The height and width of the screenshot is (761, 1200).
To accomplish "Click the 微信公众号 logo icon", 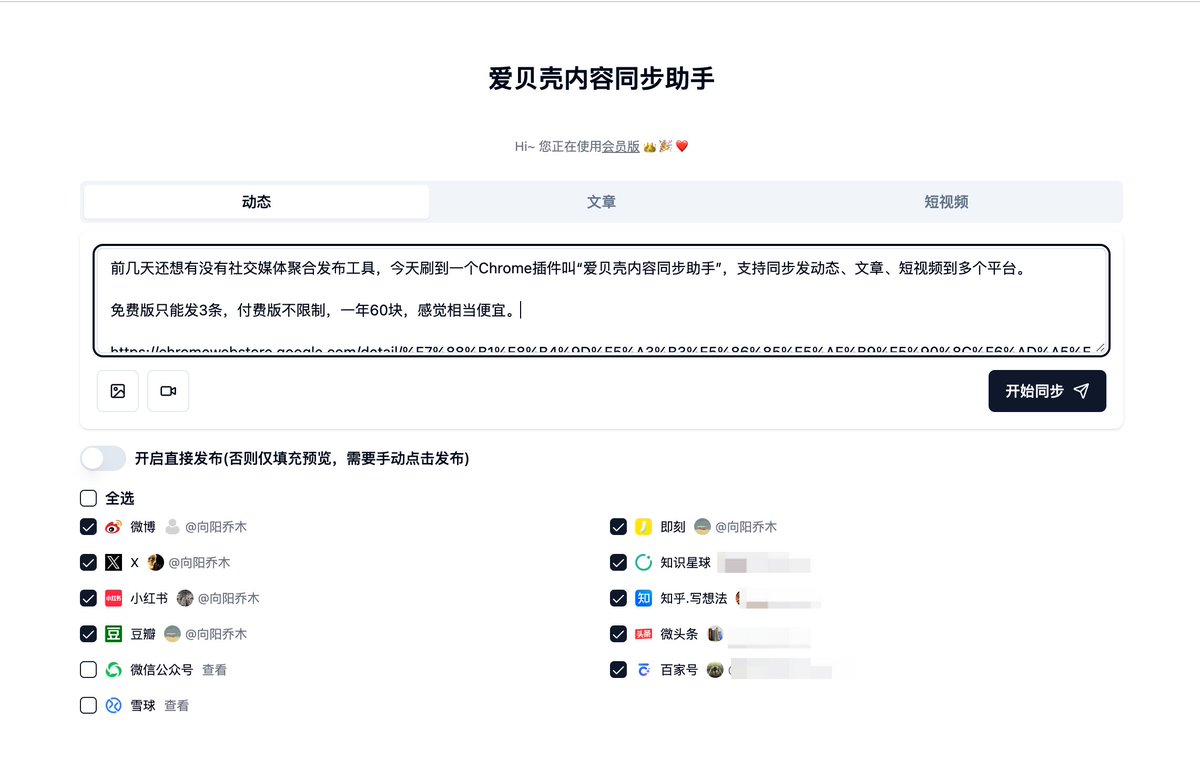I will [x=114, y=670].
